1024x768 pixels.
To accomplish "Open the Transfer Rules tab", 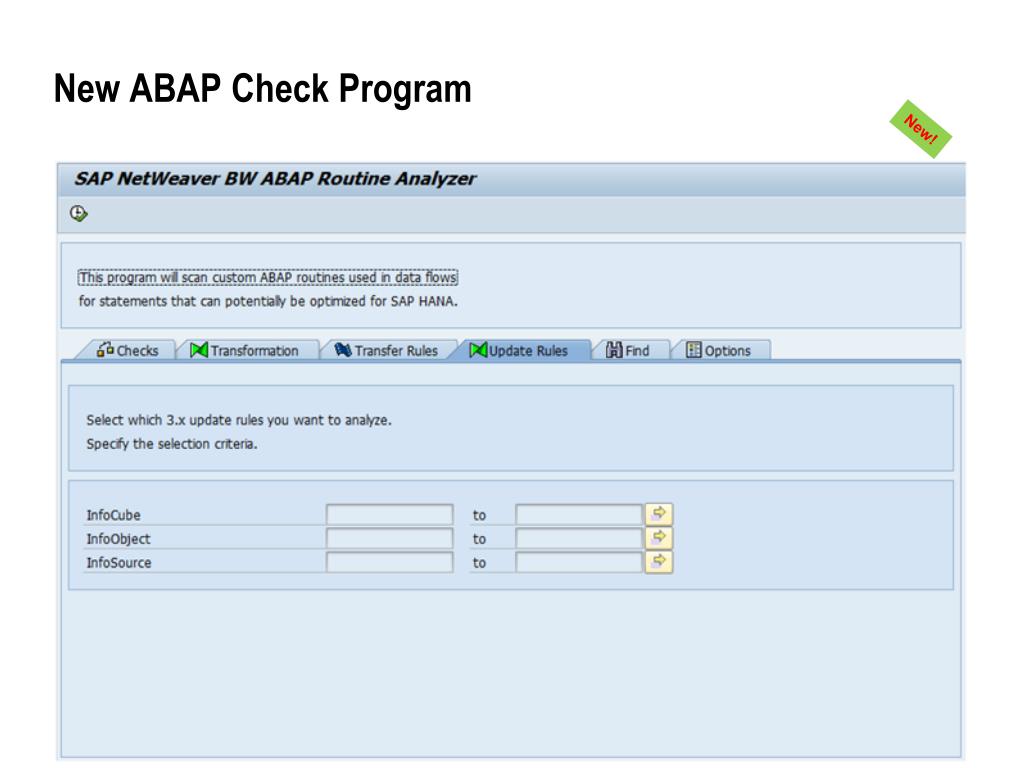I will pos(386,350).
